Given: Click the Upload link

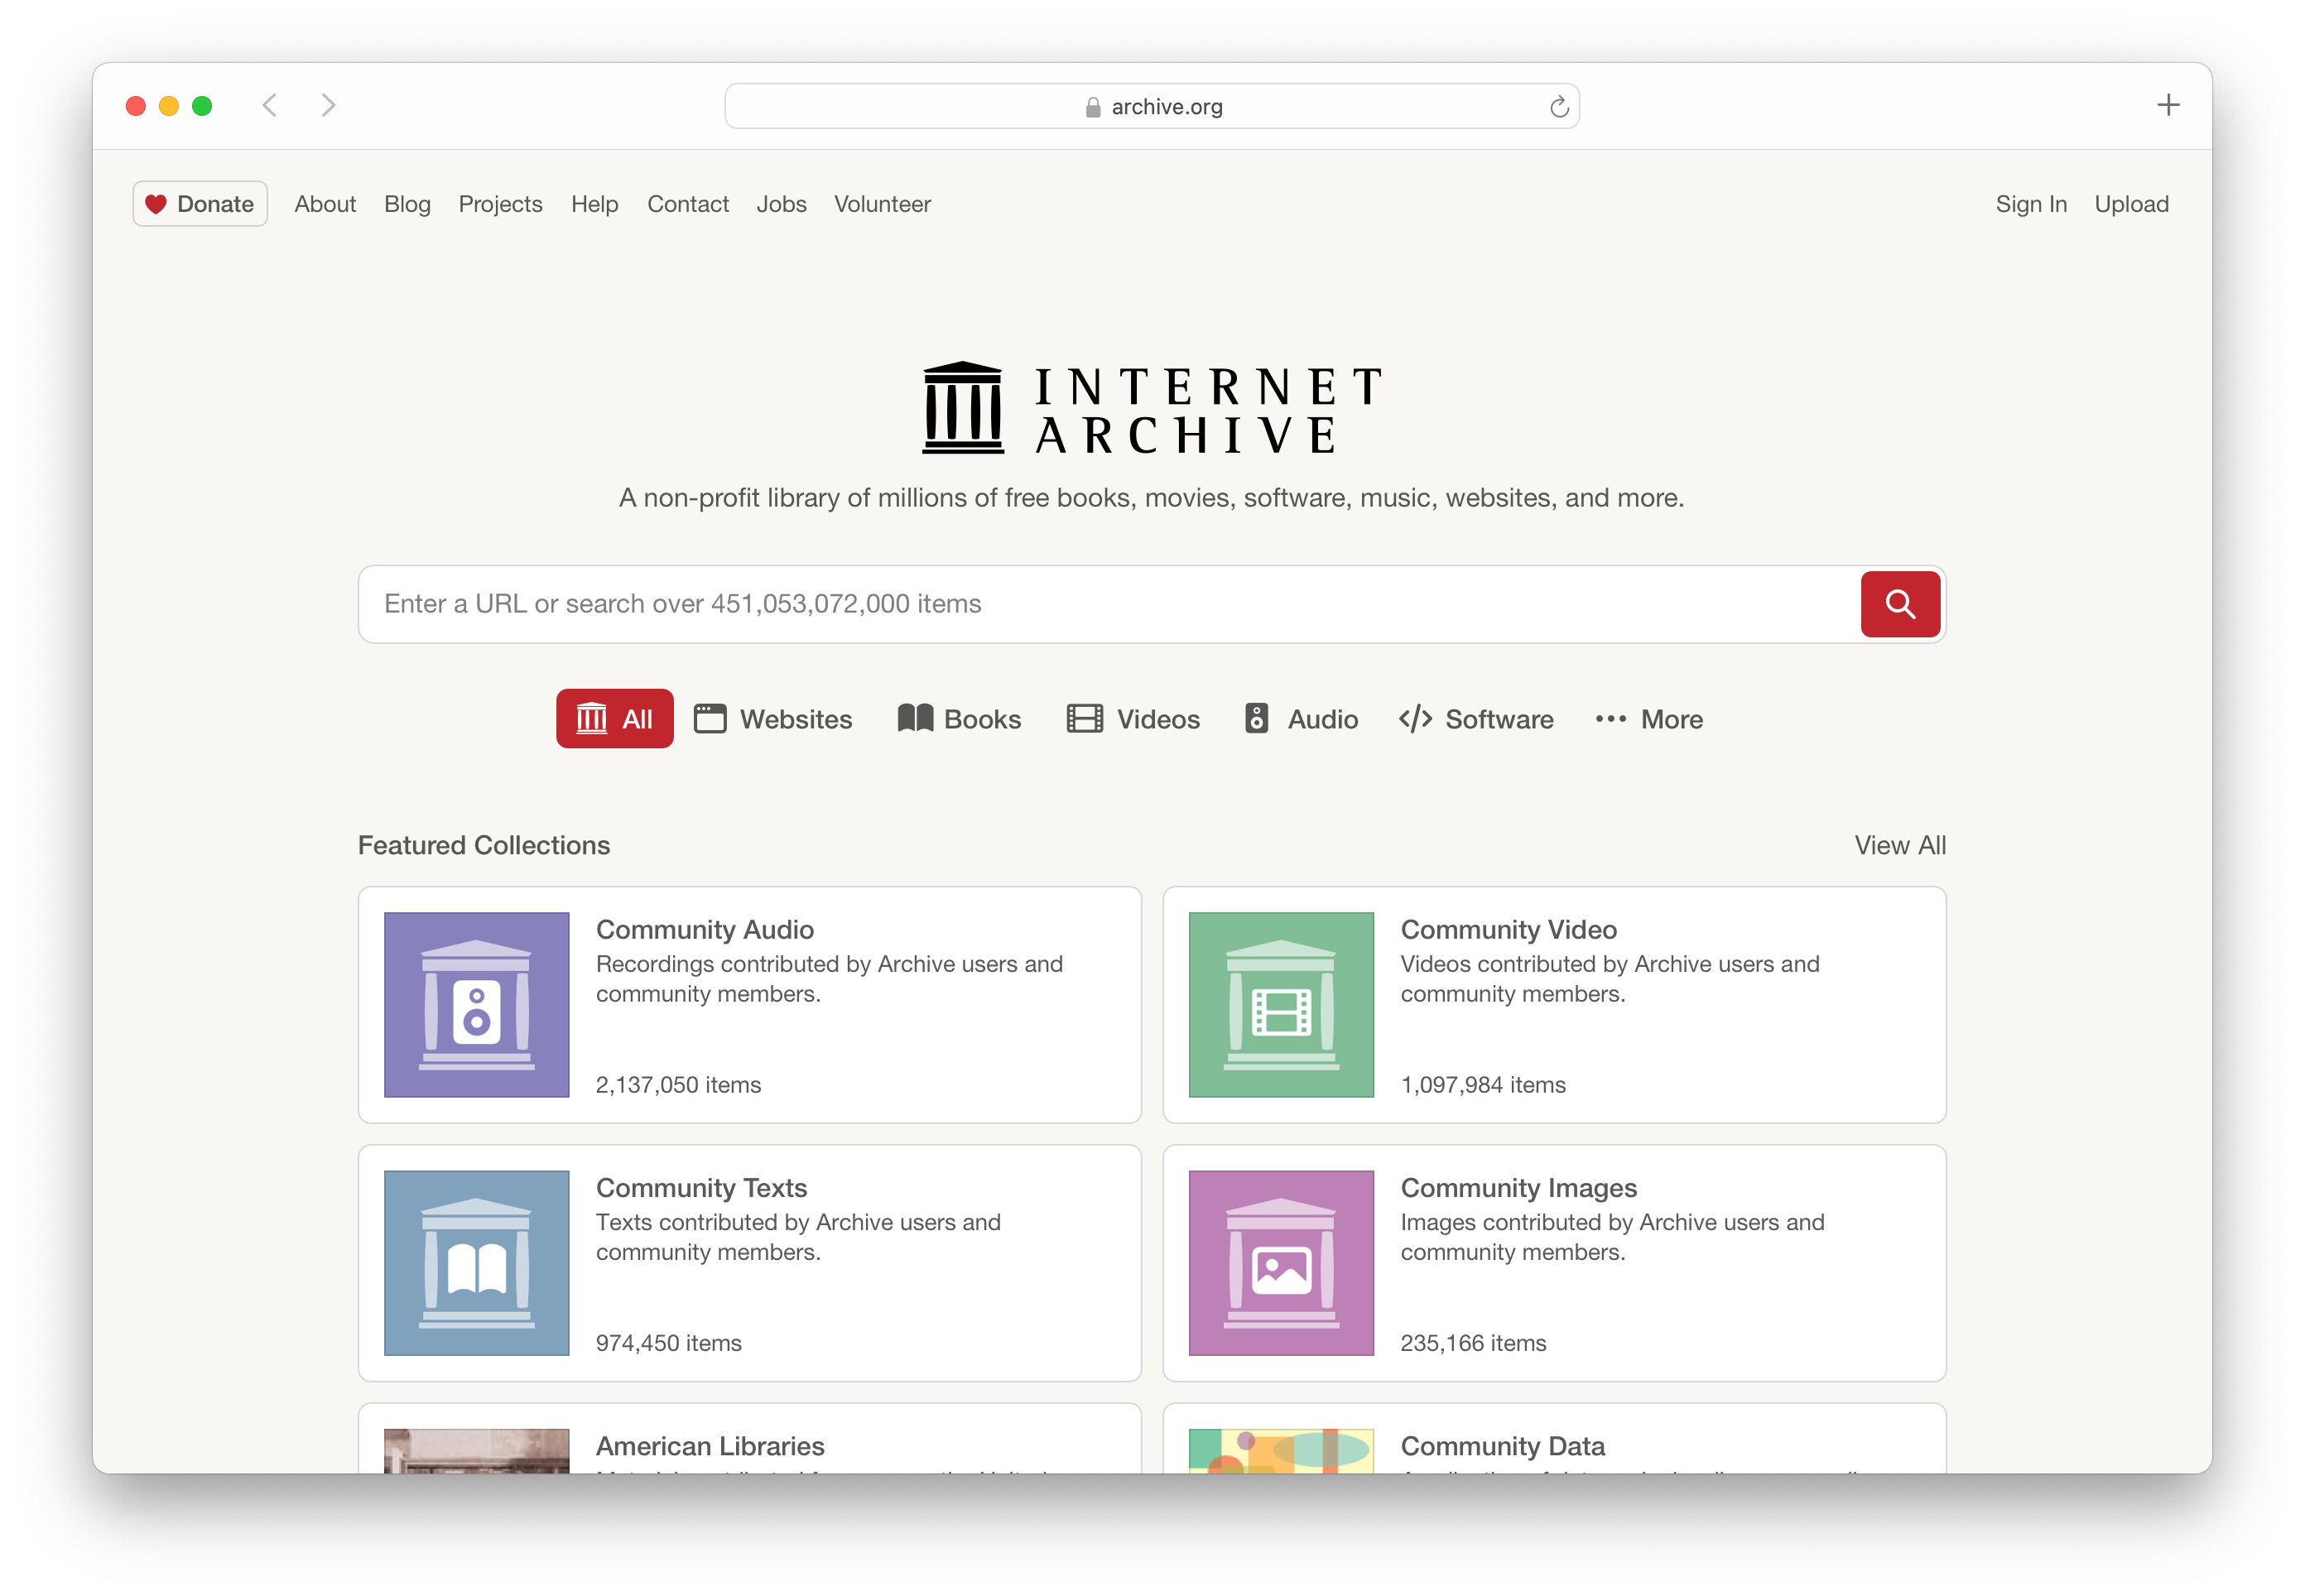Looking at the screenshot, I should (x=2131, y=204).
